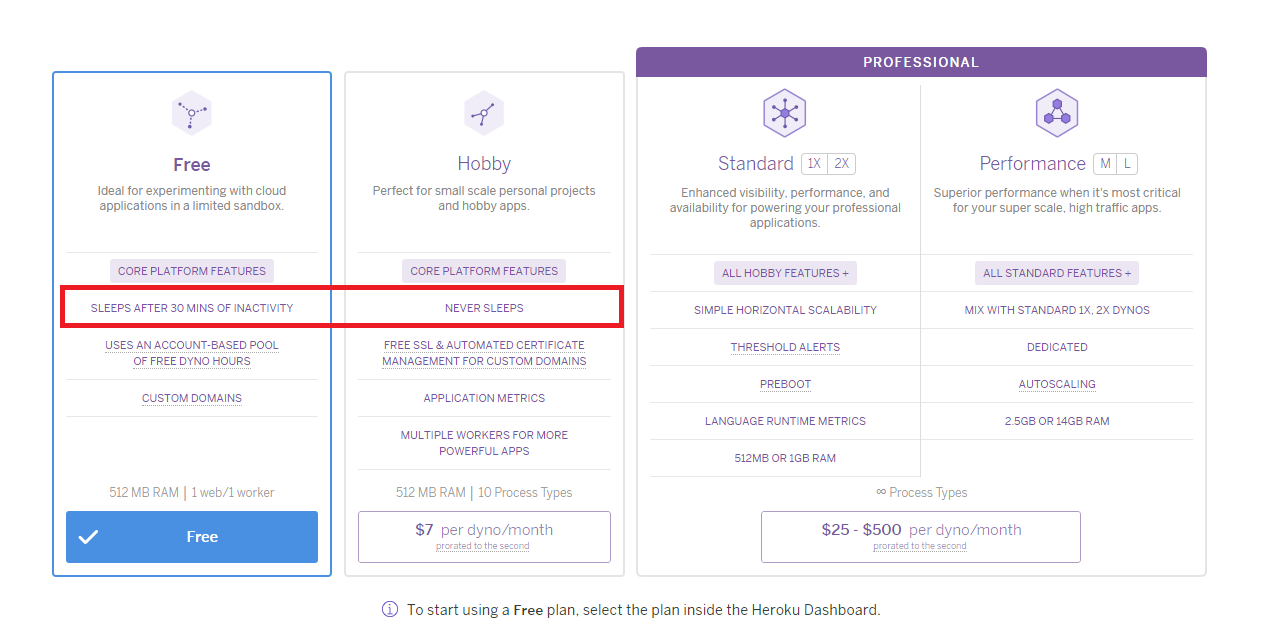Select the 1X Standard dyno toggle
Viewport: 1267px width, 628px height.
coord(814,164)
